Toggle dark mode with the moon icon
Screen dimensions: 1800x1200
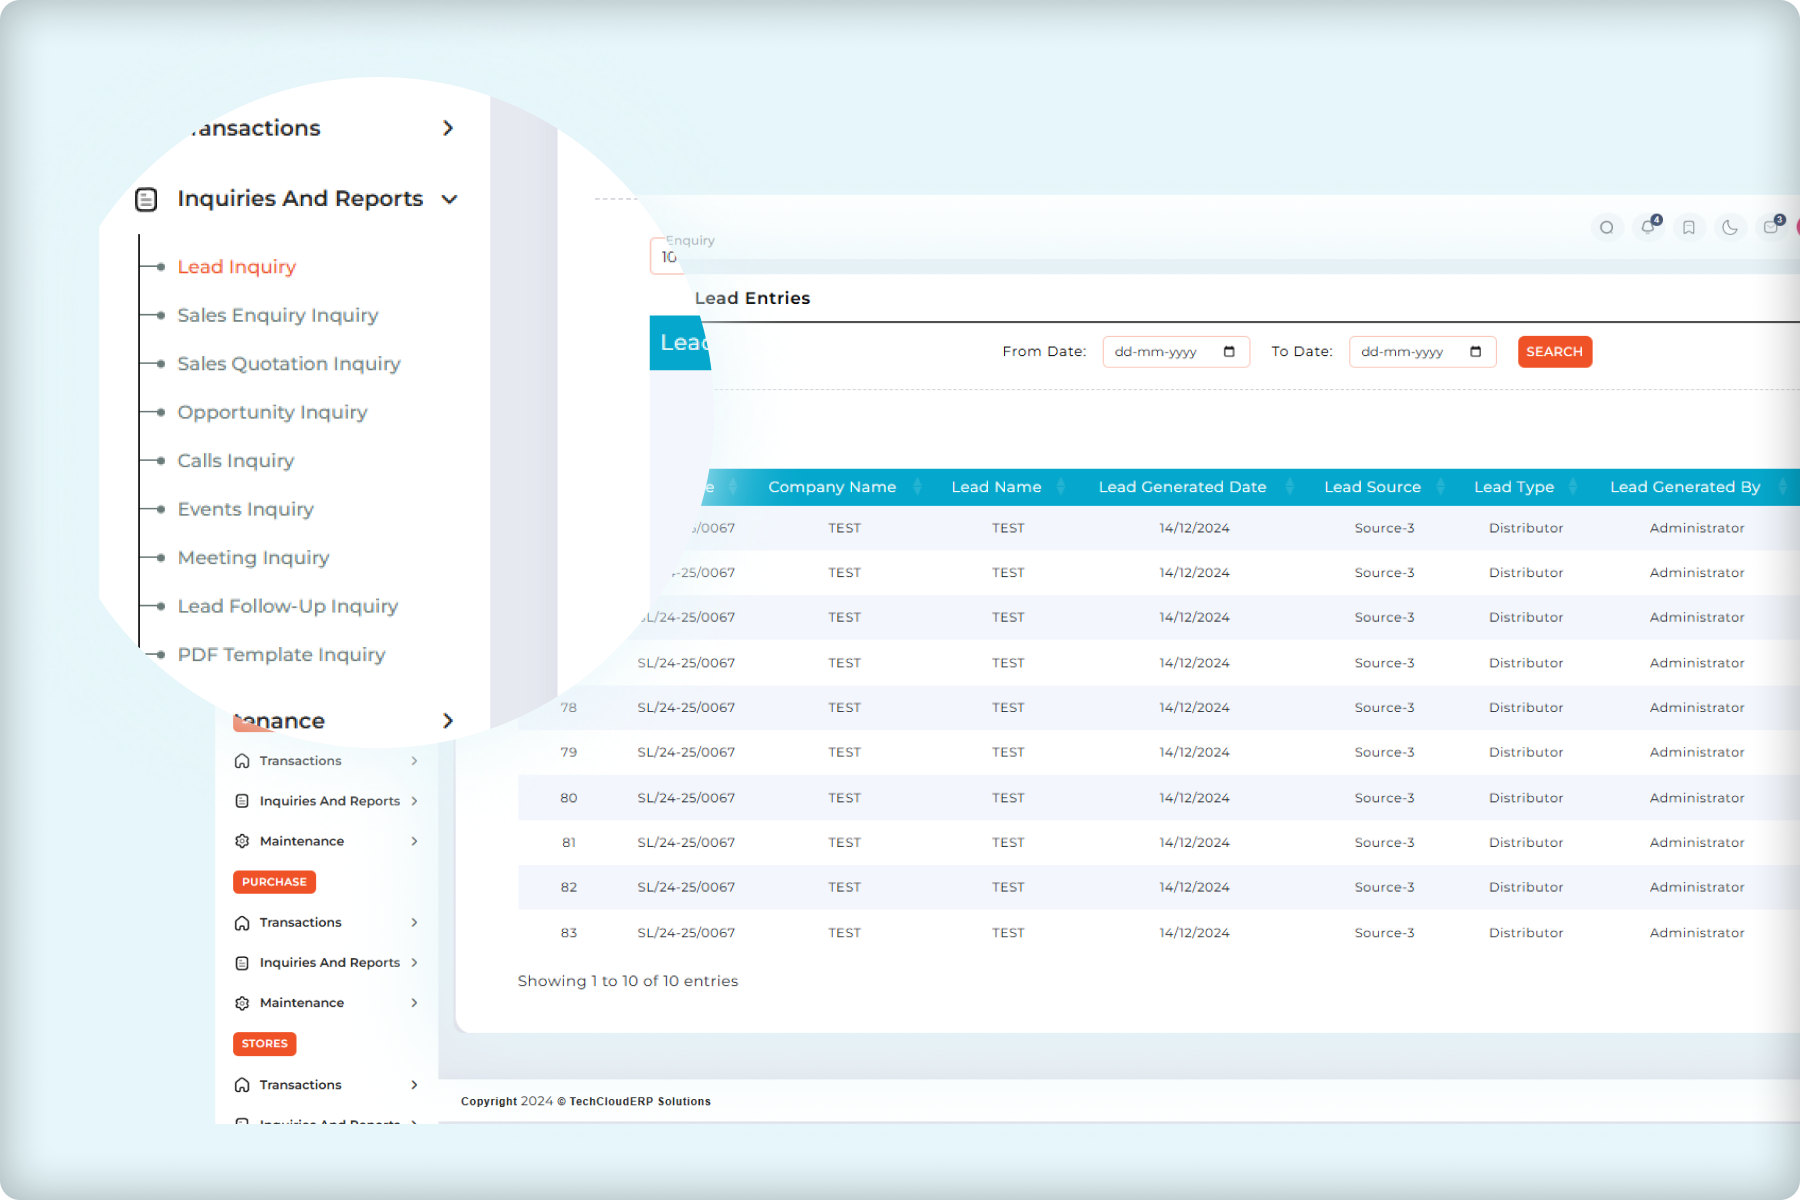pyautogui.click(x=1730, y=227)
